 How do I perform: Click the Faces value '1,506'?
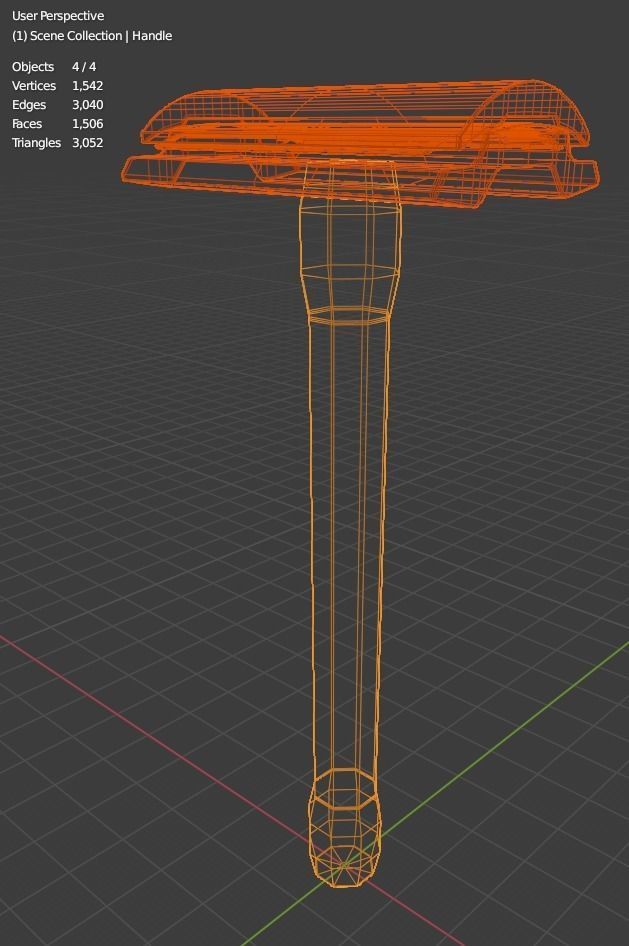pos(87,124)
